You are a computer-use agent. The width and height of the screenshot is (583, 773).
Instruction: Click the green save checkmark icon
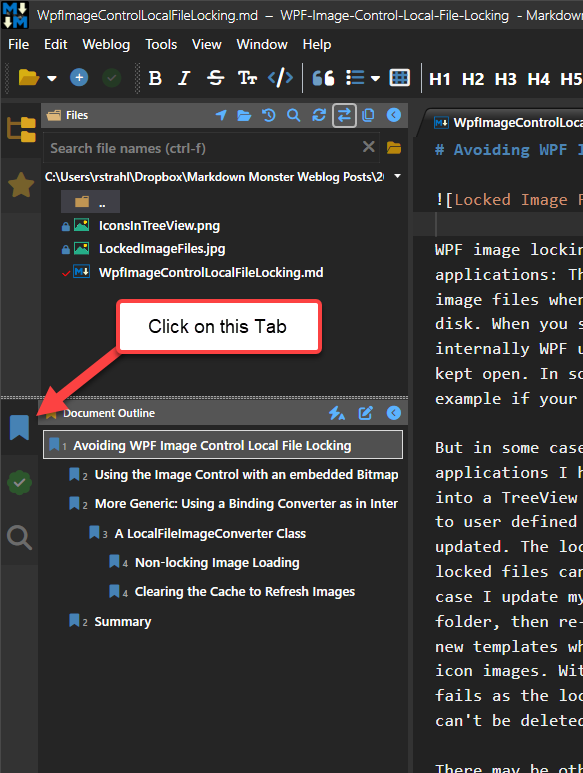pyautogui.click(x=111, y=77)
